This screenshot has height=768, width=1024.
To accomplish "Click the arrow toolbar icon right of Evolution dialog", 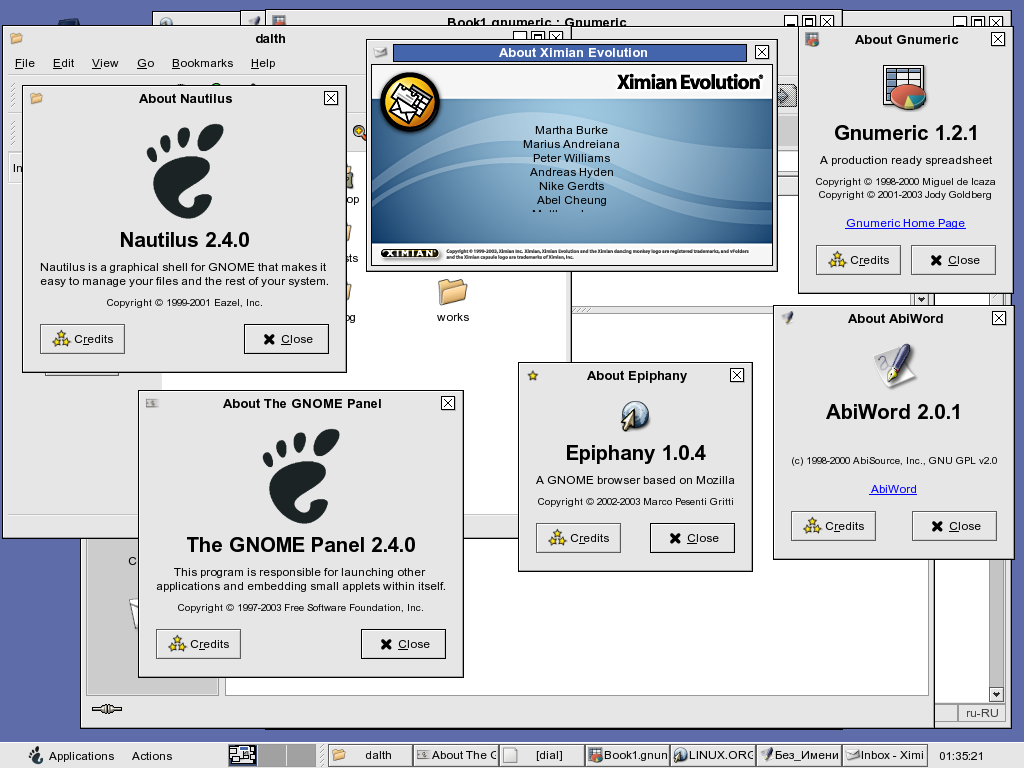I will pyautogui.click(x=786, y=96).
